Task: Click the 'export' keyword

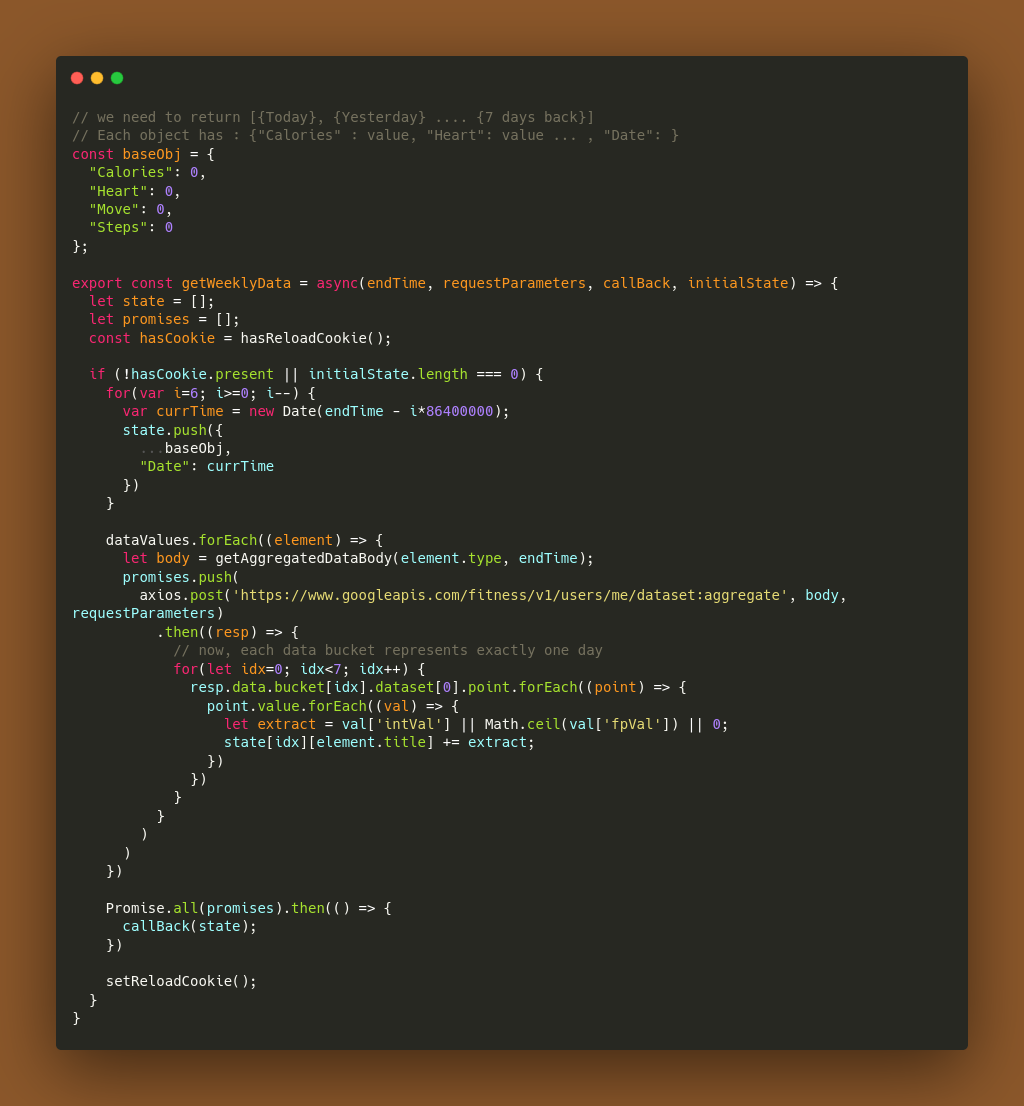Action: [x=97, y=283]
